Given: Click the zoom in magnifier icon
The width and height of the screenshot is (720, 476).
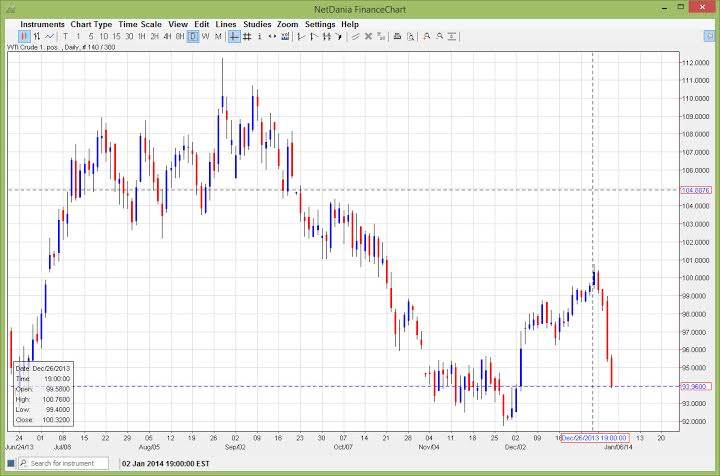Looking at the screenshot, I should [427, 36].
